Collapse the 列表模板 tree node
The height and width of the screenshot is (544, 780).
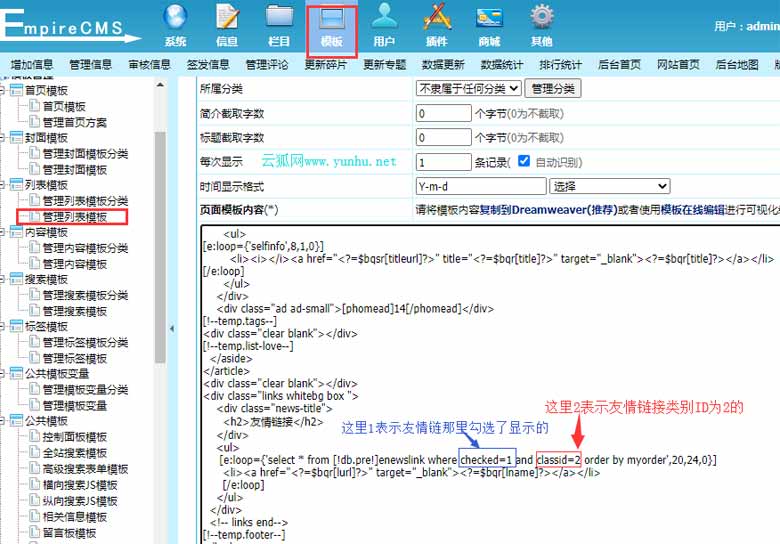pos(2,185)
